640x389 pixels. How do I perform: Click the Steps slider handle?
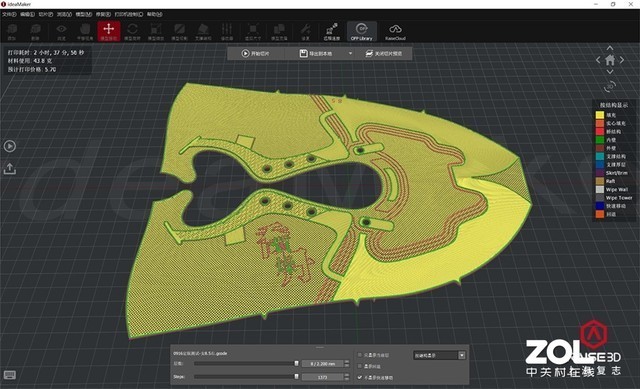pyautogui.click(x=296, y=377)
